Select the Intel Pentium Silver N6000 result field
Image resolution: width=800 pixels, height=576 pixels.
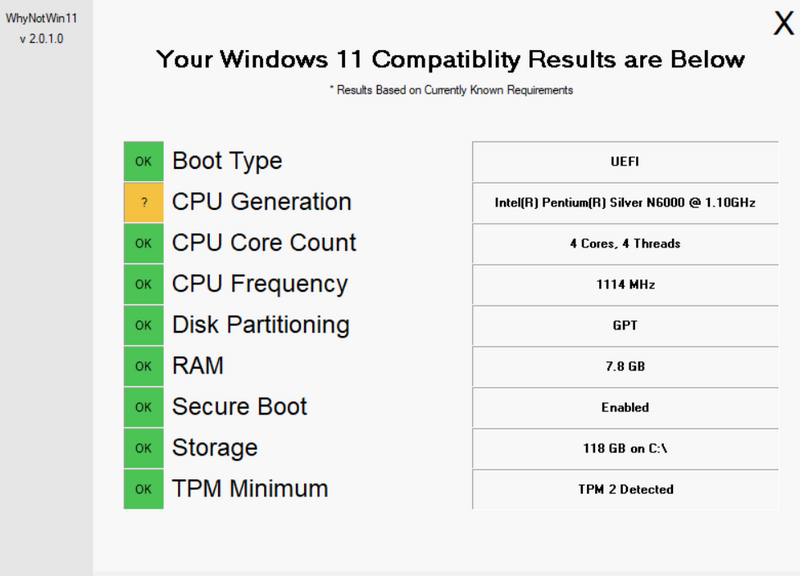point(626,203)
